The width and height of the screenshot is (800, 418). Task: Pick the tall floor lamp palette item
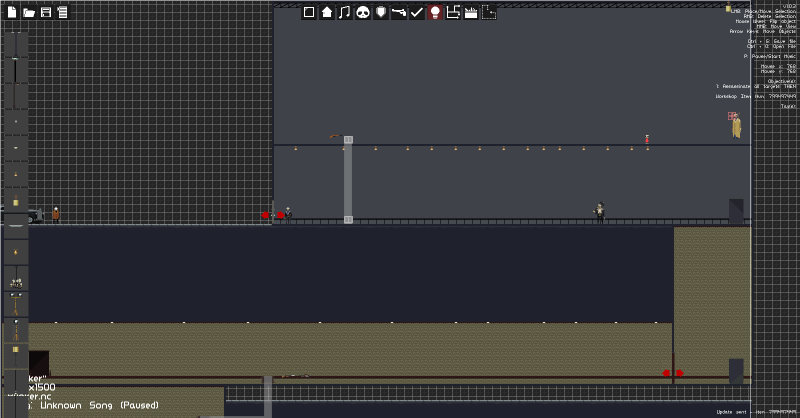tap(16, 305)
